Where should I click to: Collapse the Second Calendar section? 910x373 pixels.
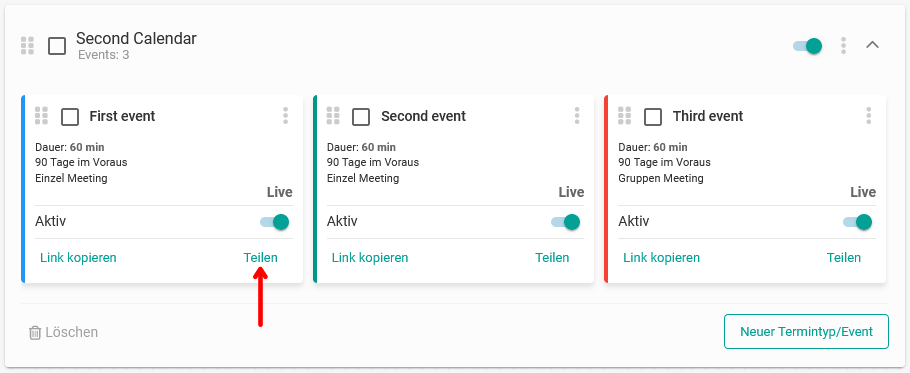[872, 45]
